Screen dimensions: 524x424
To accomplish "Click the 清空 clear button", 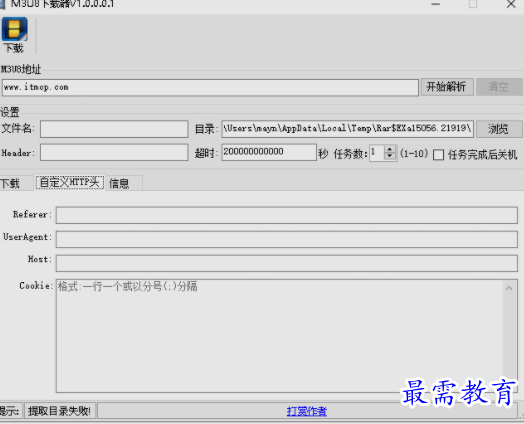I will pyautogui.click(x=499, y=87).
